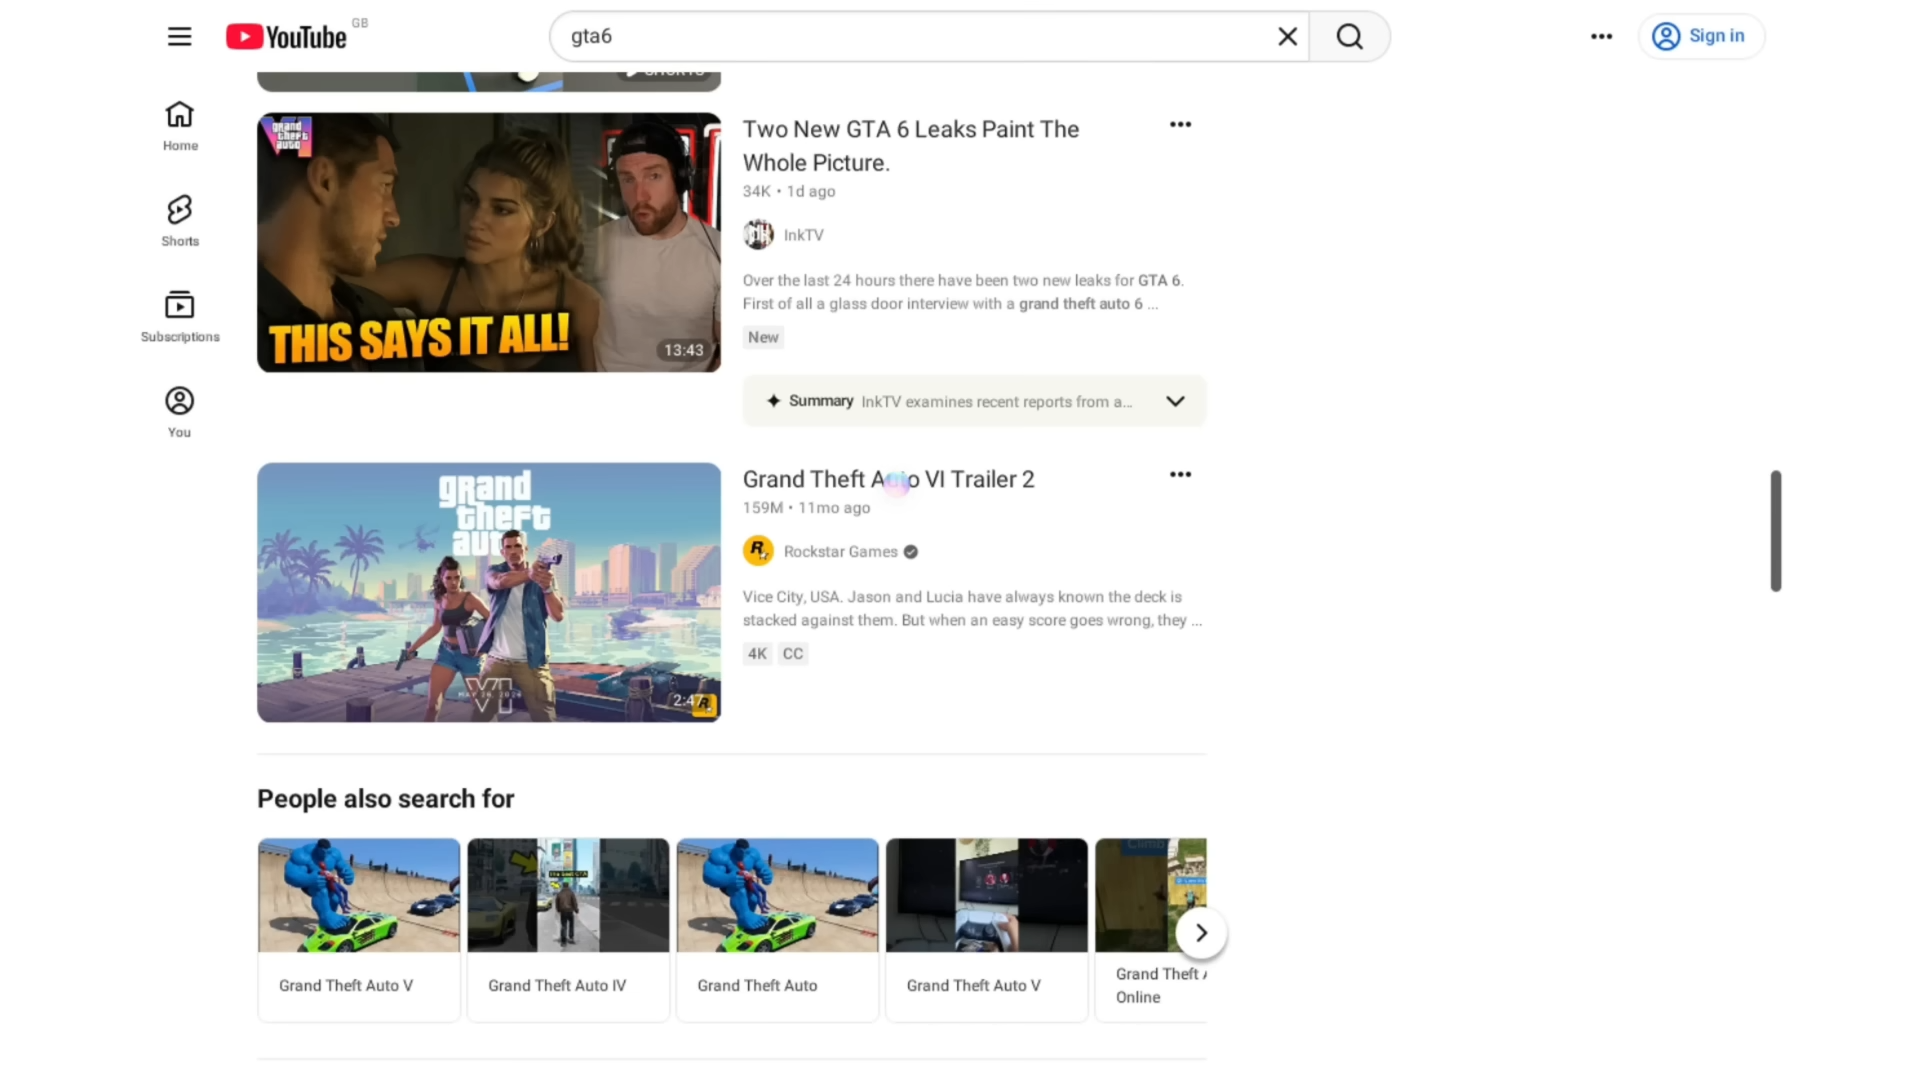Select the 'Grand Theft Auto IV' suggestion card

(x=568, y=930)
